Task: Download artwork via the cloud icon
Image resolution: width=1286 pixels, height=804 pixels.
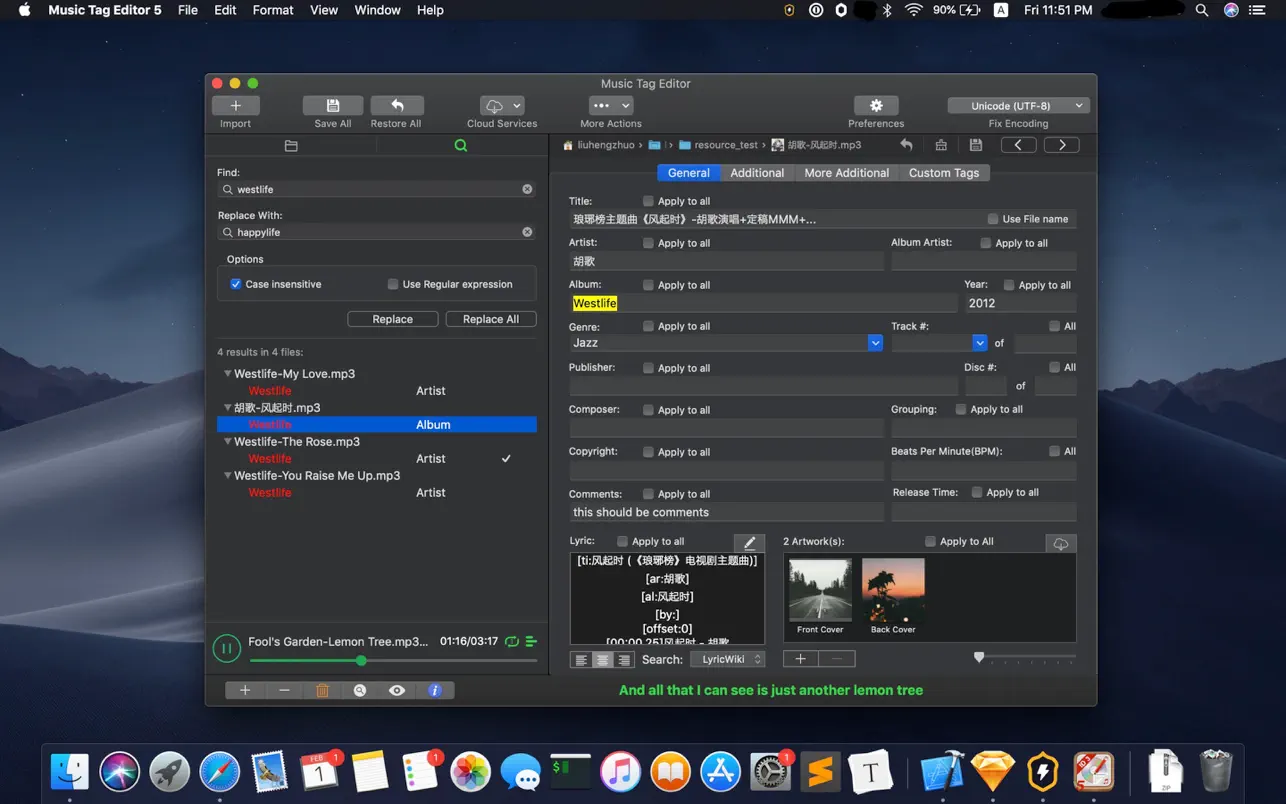Action: point(1060,543)
